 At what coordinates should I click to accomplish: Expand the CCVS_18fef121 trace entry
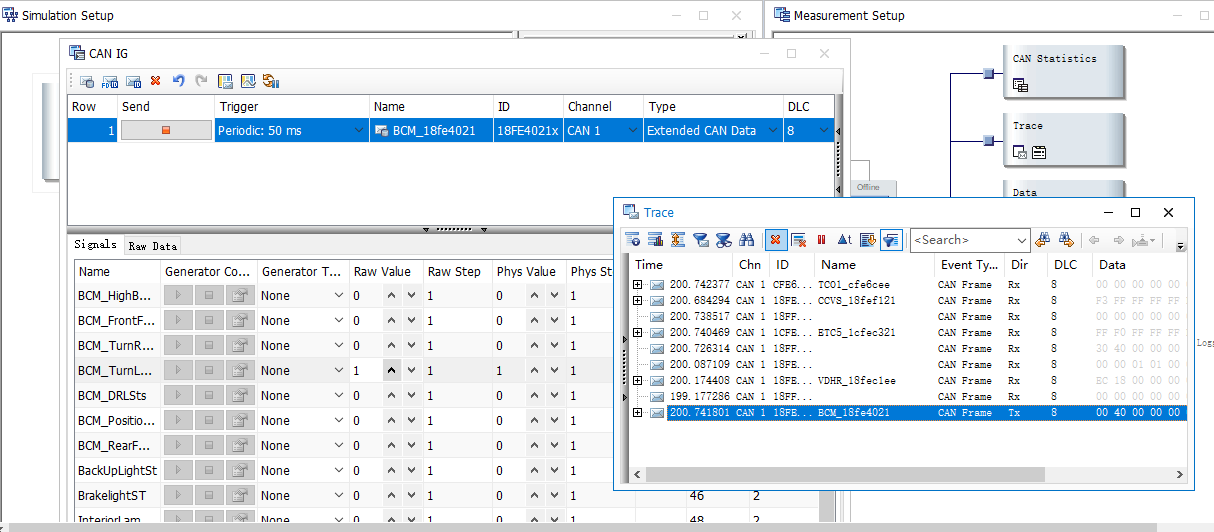click(638, 301)
